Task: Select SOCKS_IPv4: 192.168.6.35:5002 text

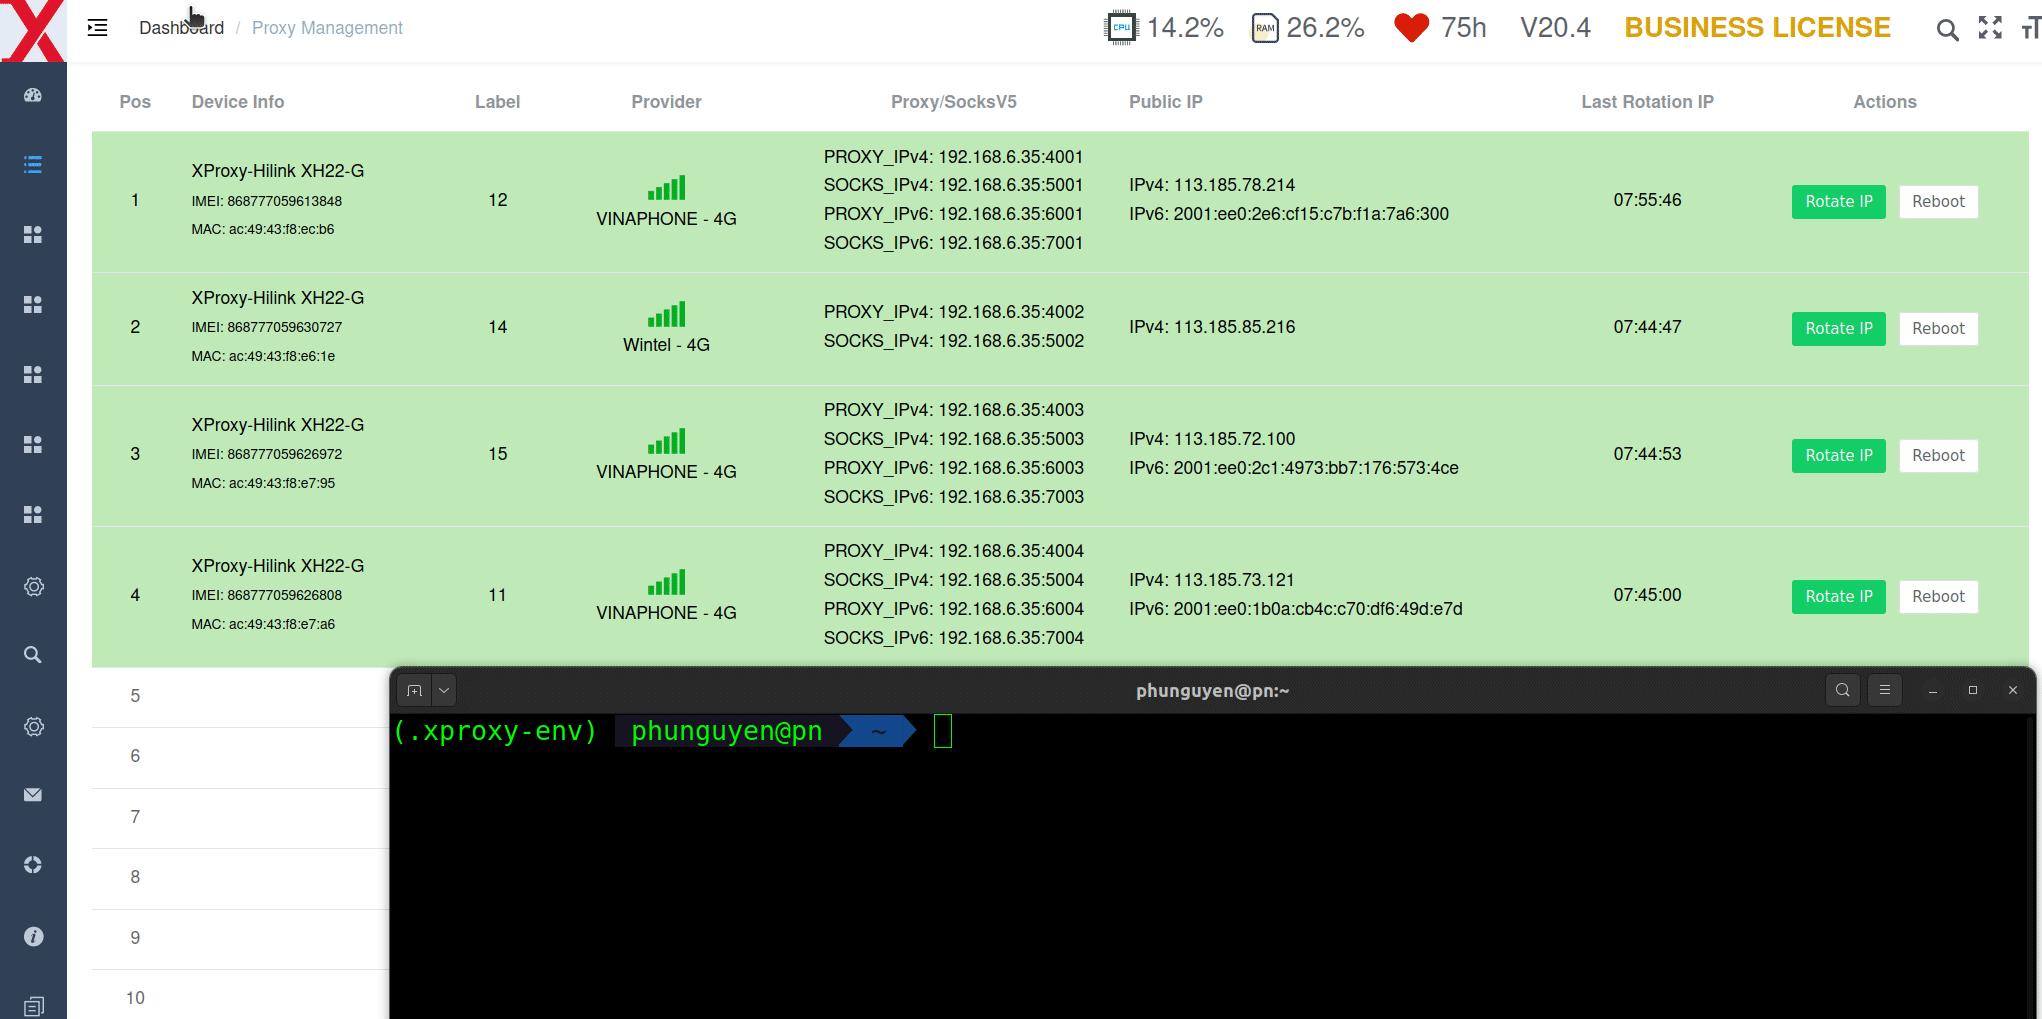Action: [953, 341]
